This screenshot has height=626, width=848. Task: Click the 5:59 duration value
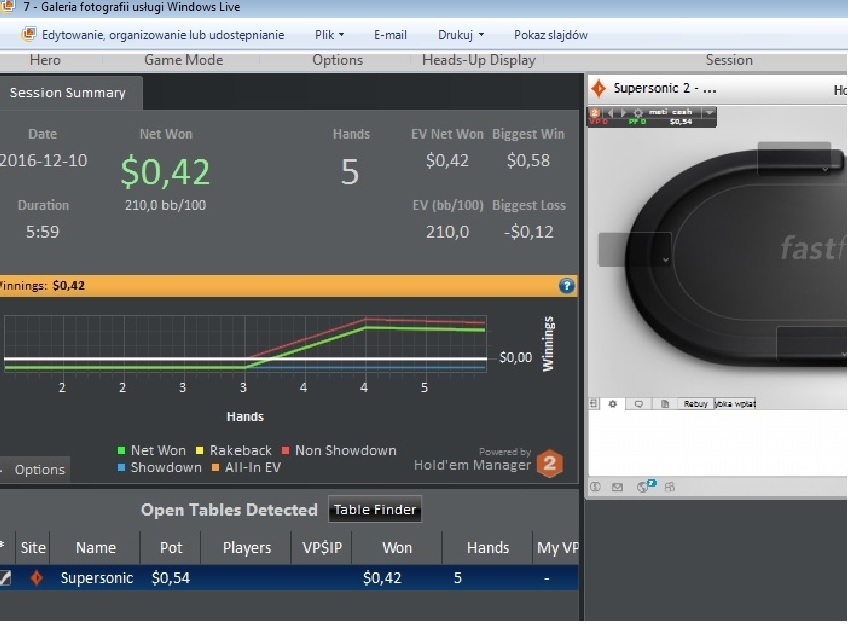(42, 232)
